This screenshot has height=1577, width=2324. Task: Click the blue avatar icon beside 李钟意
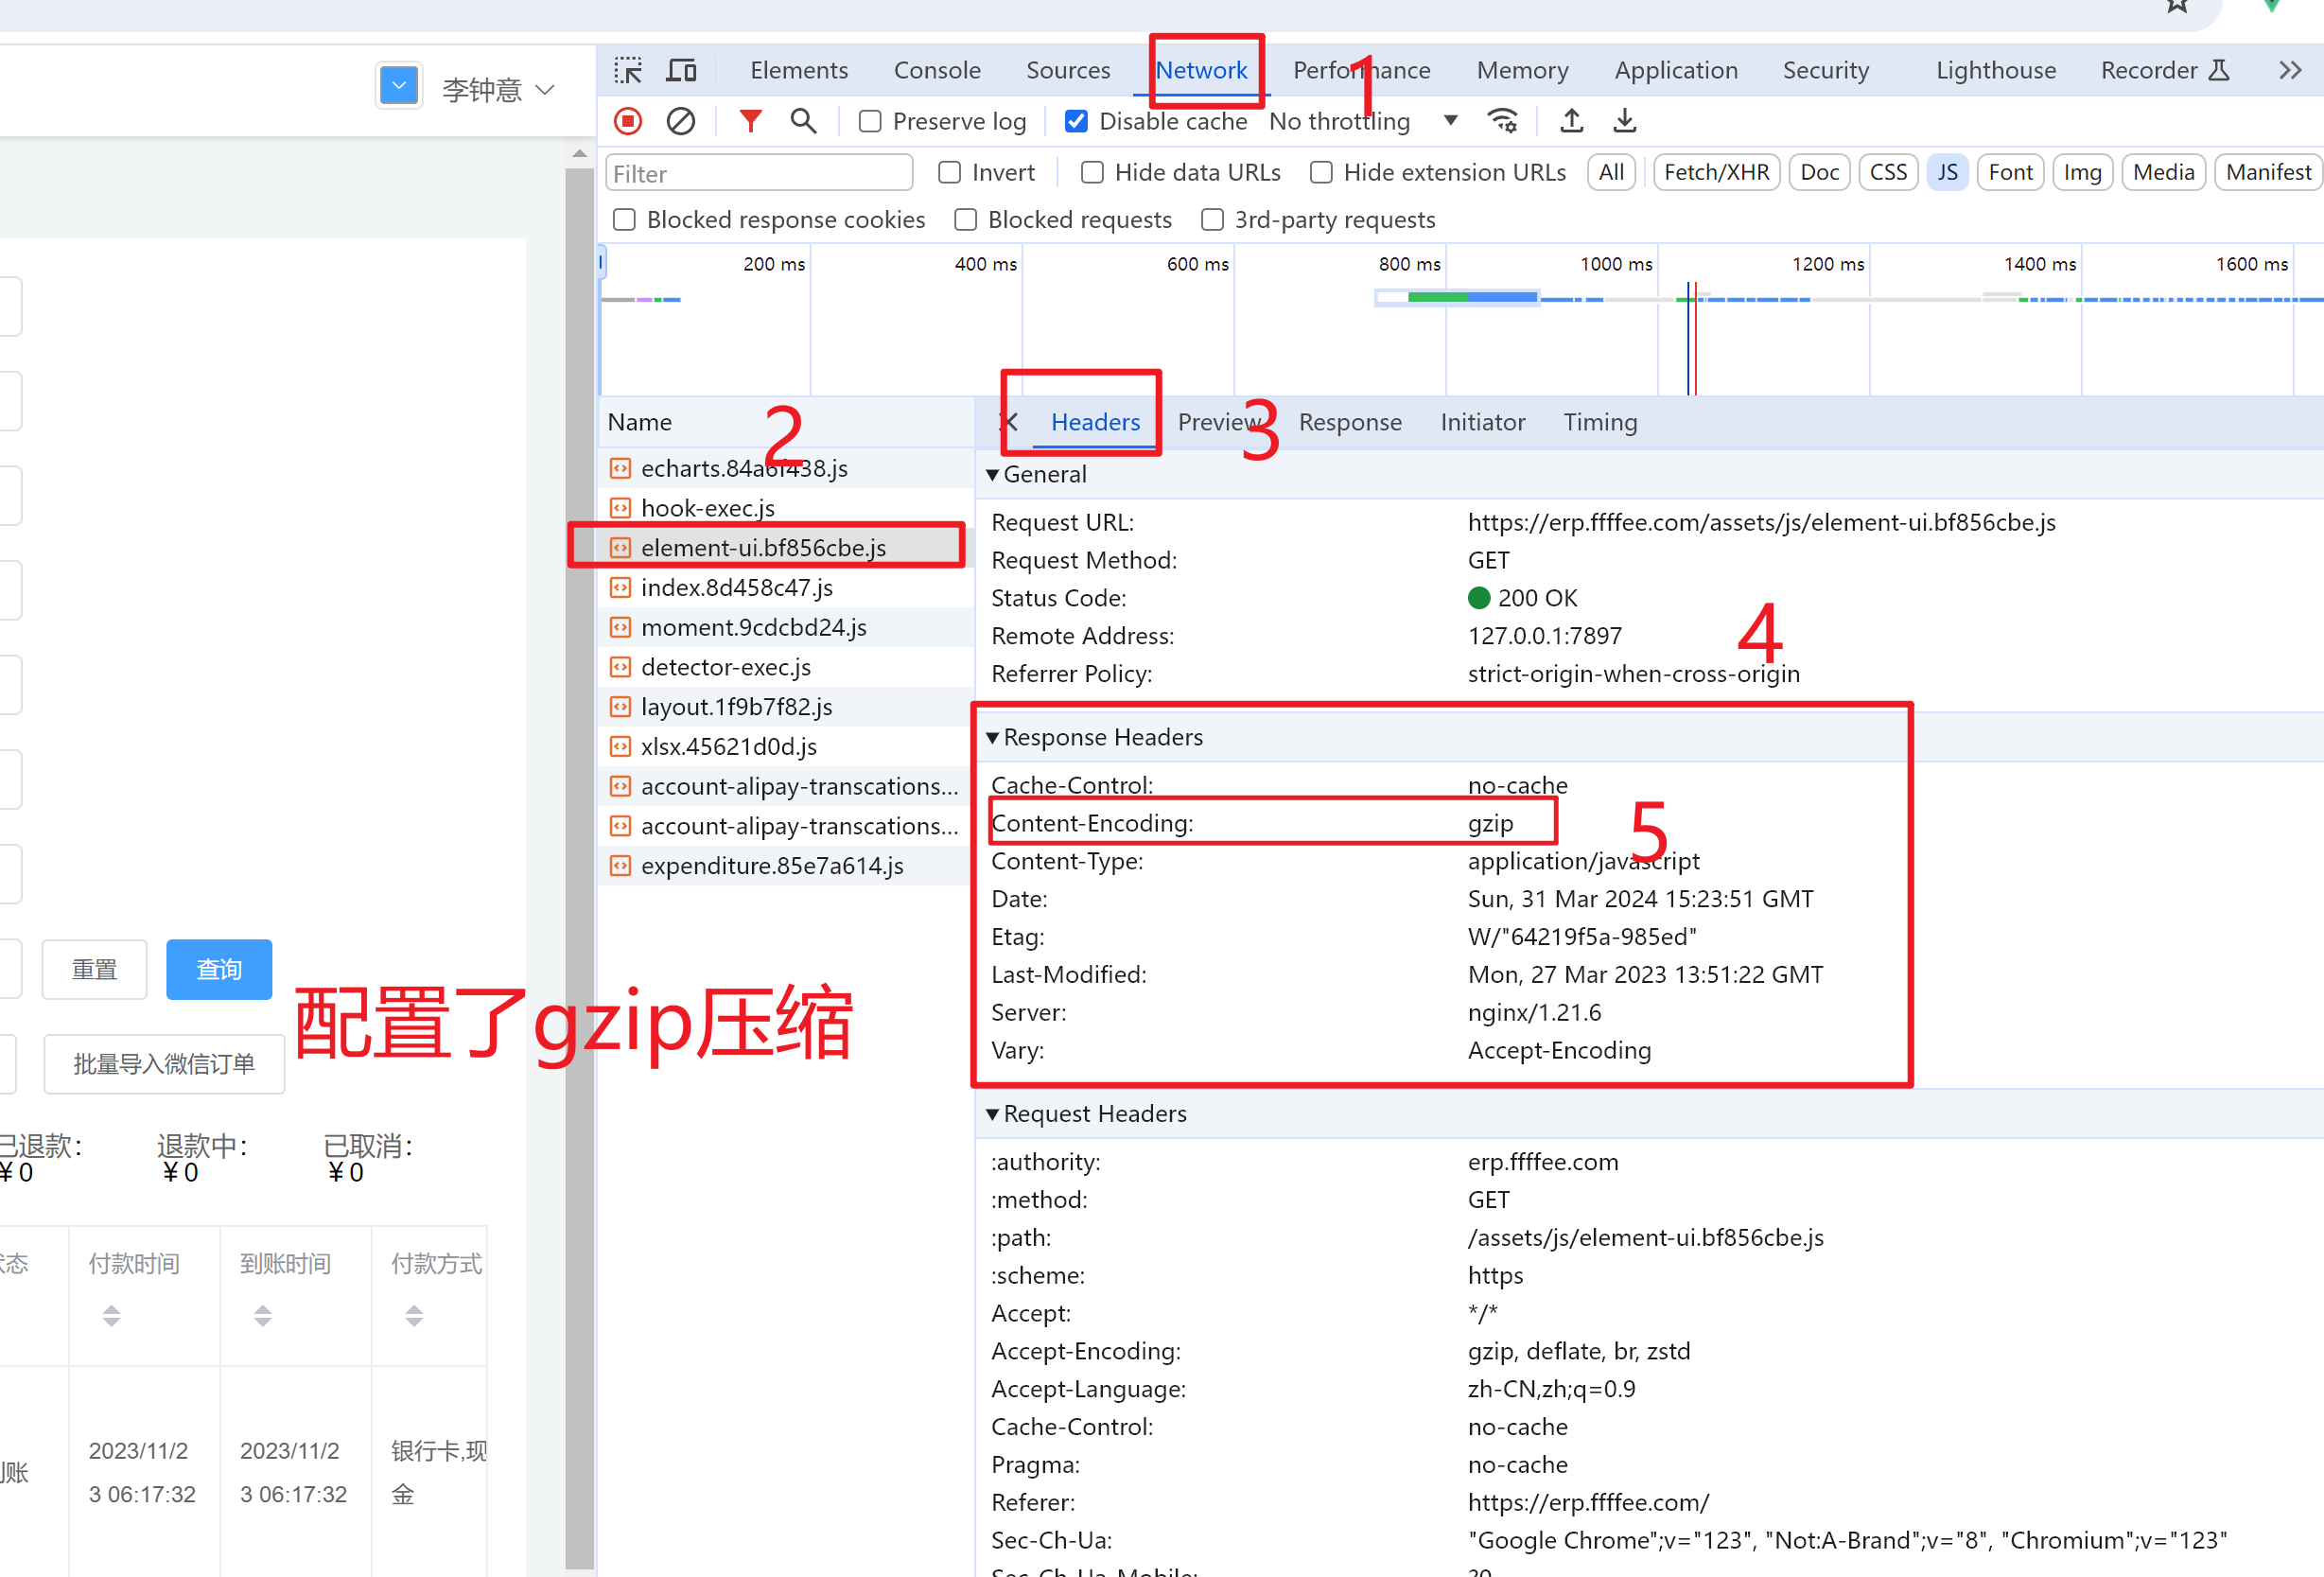[x=399, y=86]
